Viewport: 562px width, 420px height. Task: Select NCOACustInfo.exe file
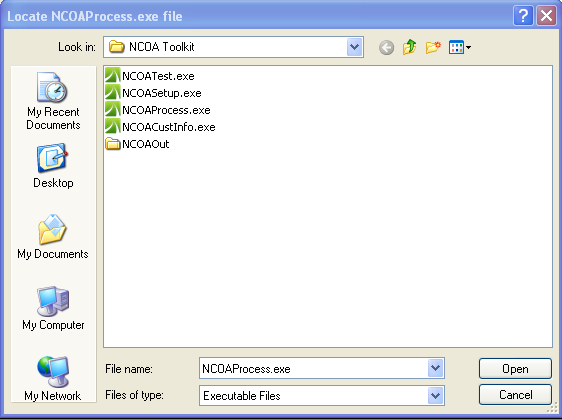pos(160,127)
